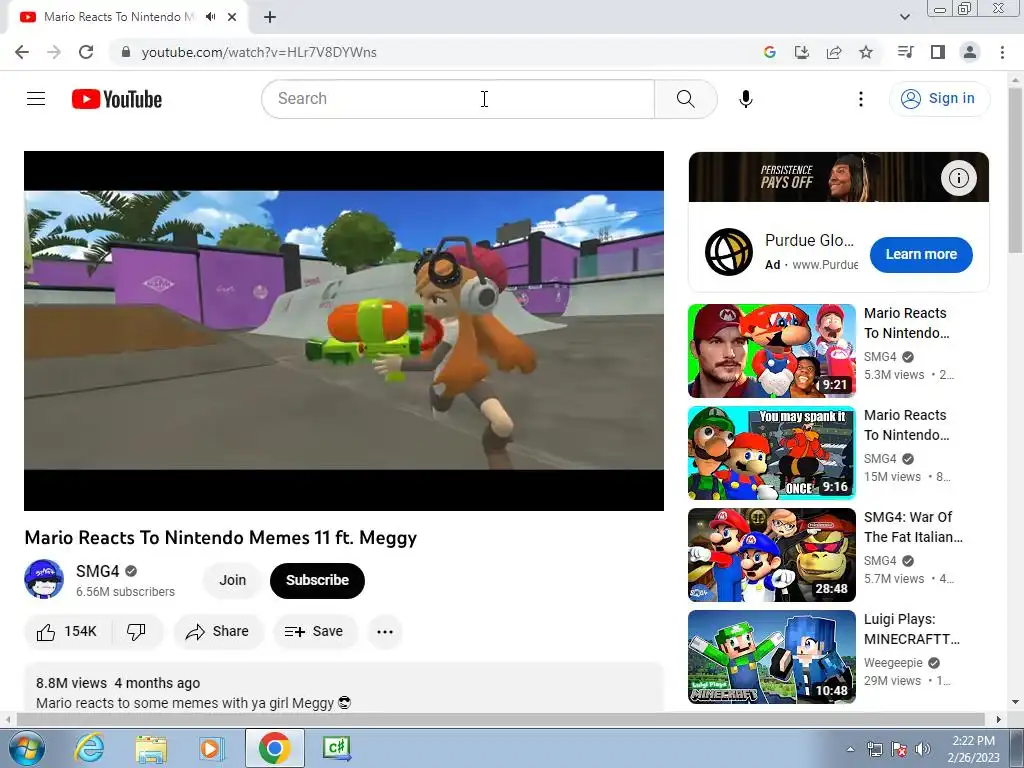Click the Sign in button
Viewport: 1024px width, 768px height.
939,99
